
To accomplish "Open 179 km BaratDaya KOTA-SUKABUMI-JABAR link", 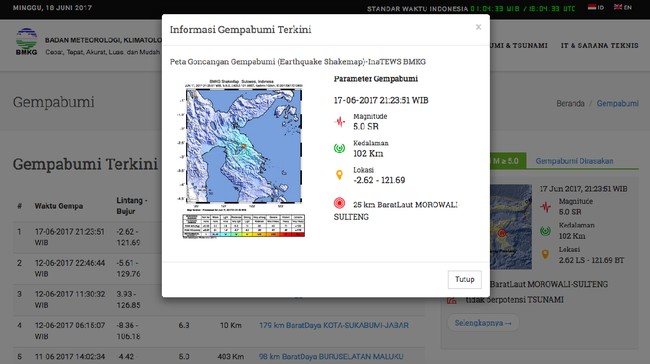I will coord(334,325).
